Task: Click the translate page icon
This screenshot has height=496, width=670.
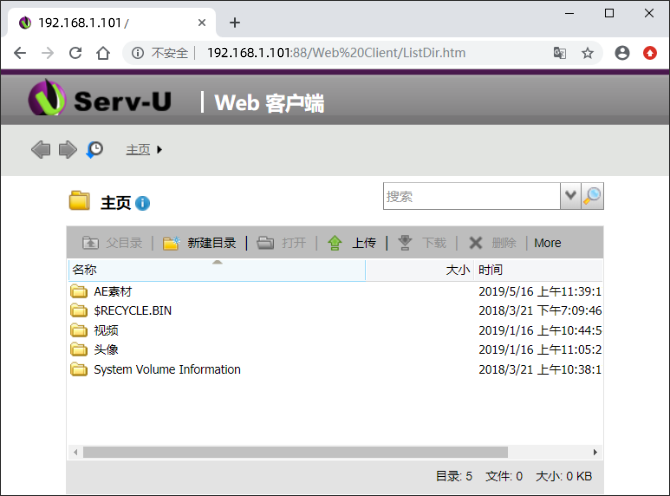Action: (x=560, y=53)
